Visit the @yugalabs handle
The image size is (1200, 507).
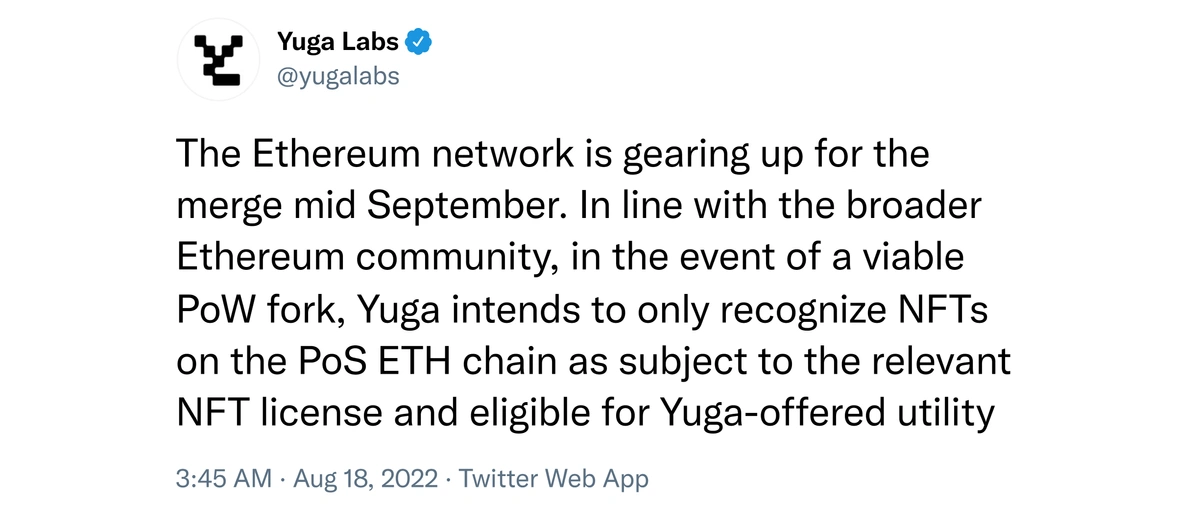point(338,78)
